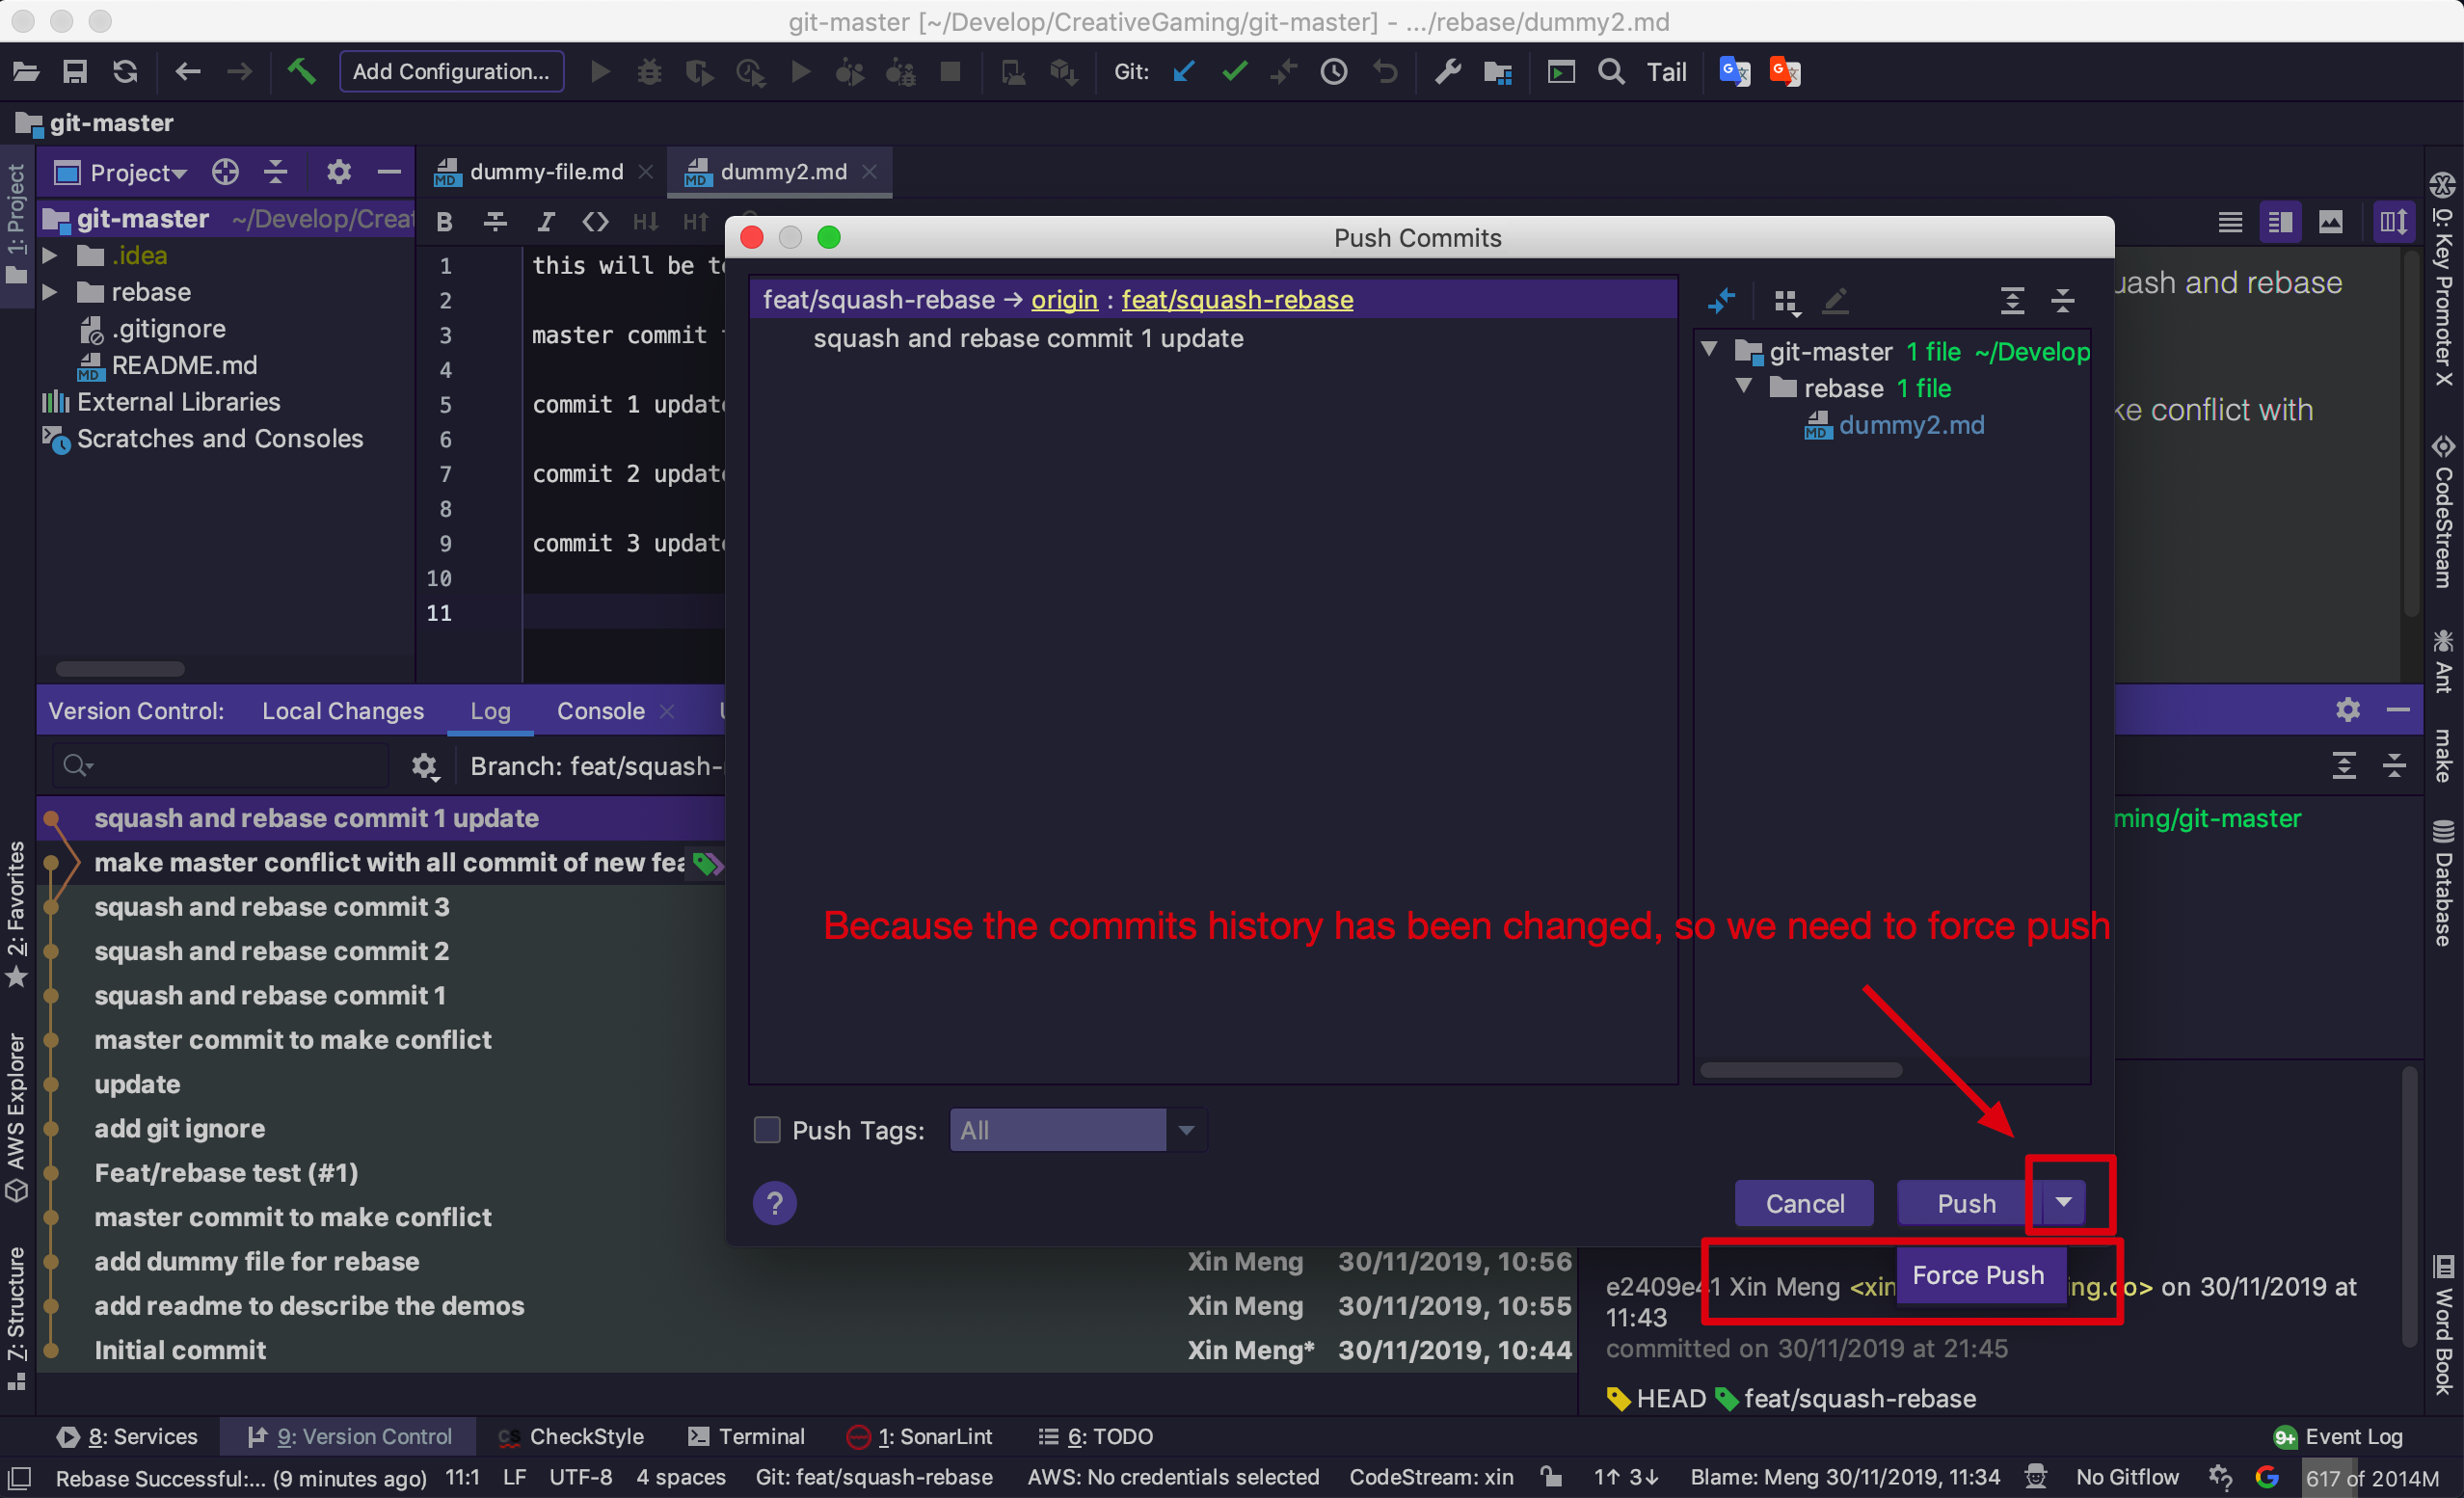
Task: Click bold formatting icon in markdown editor
Action: tap(445, 222)
